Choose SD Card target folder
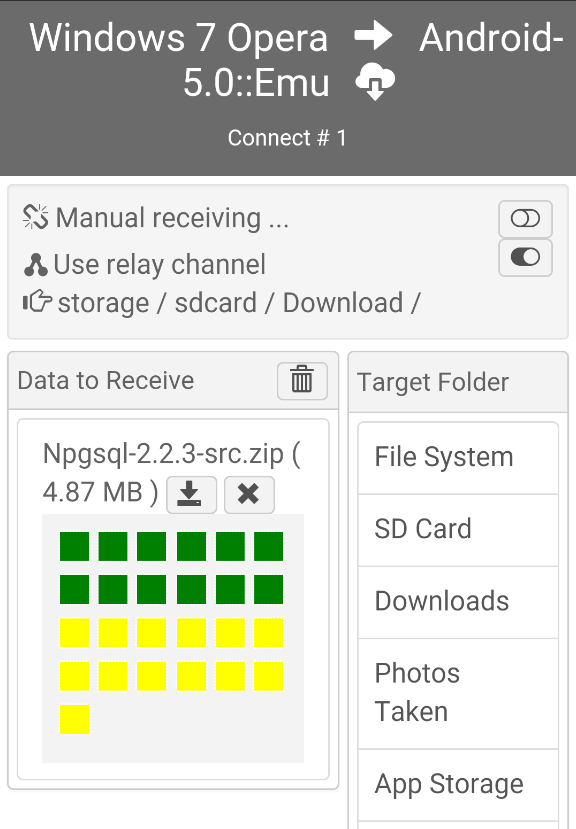The image size is (576, 829). click(458, 530)
